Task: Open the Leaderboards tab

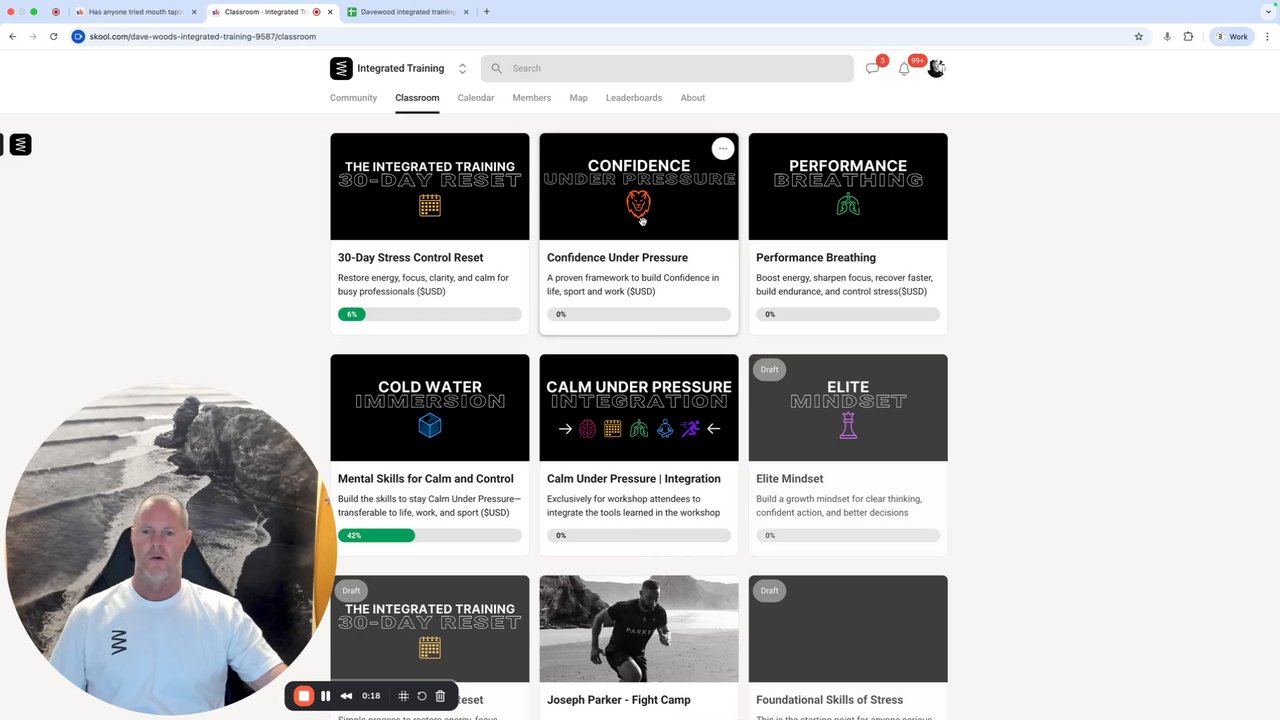Action: point(634,98)
